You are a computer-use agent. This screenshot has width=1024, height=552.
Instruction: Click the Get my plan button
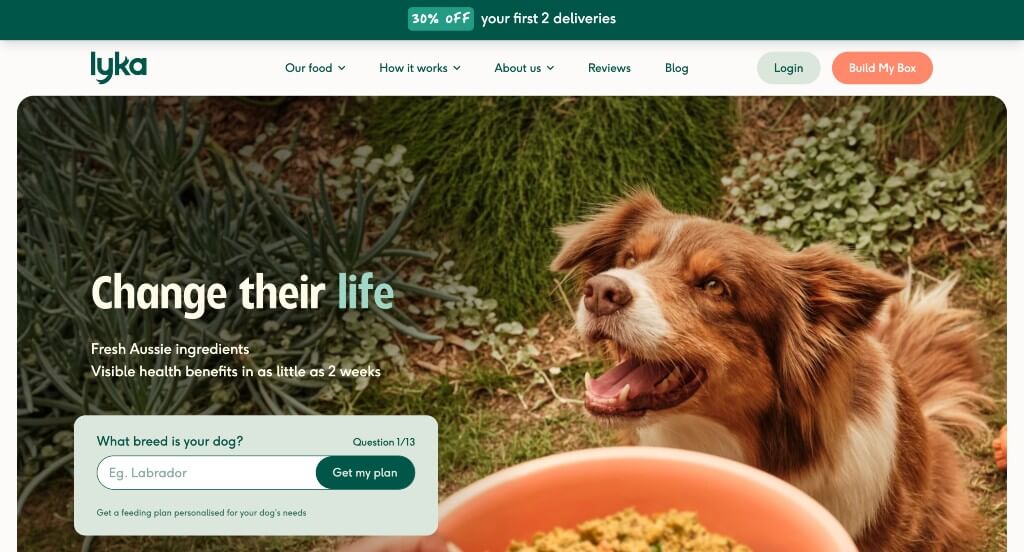click(x=365, y=472)
